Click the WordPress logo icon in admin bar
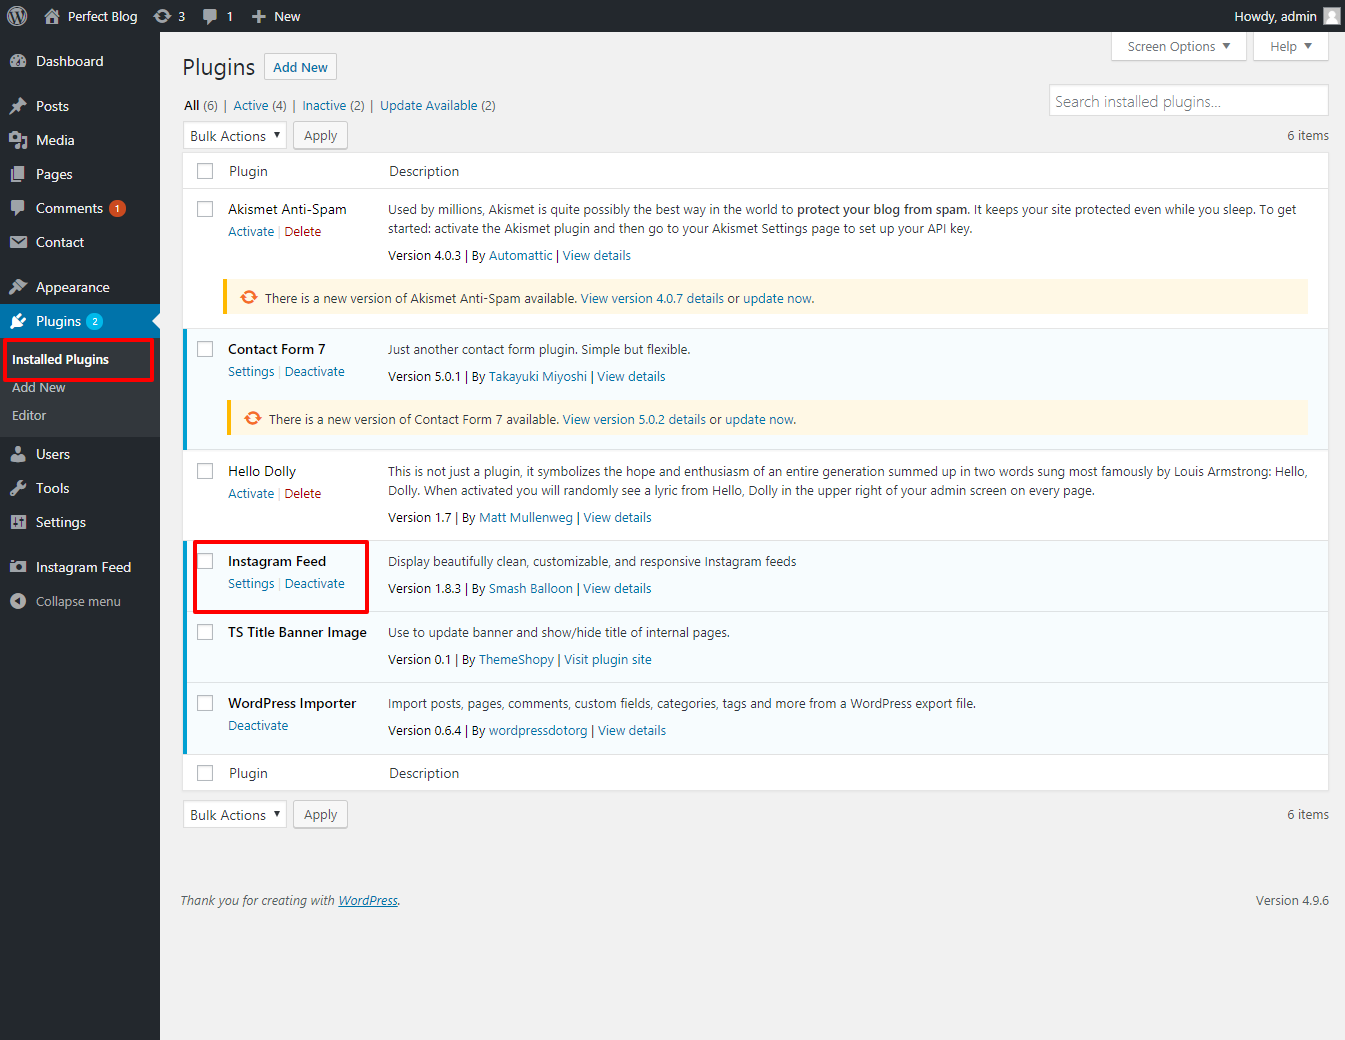This screenshot has width=1345, height=1040. point(17,16)
